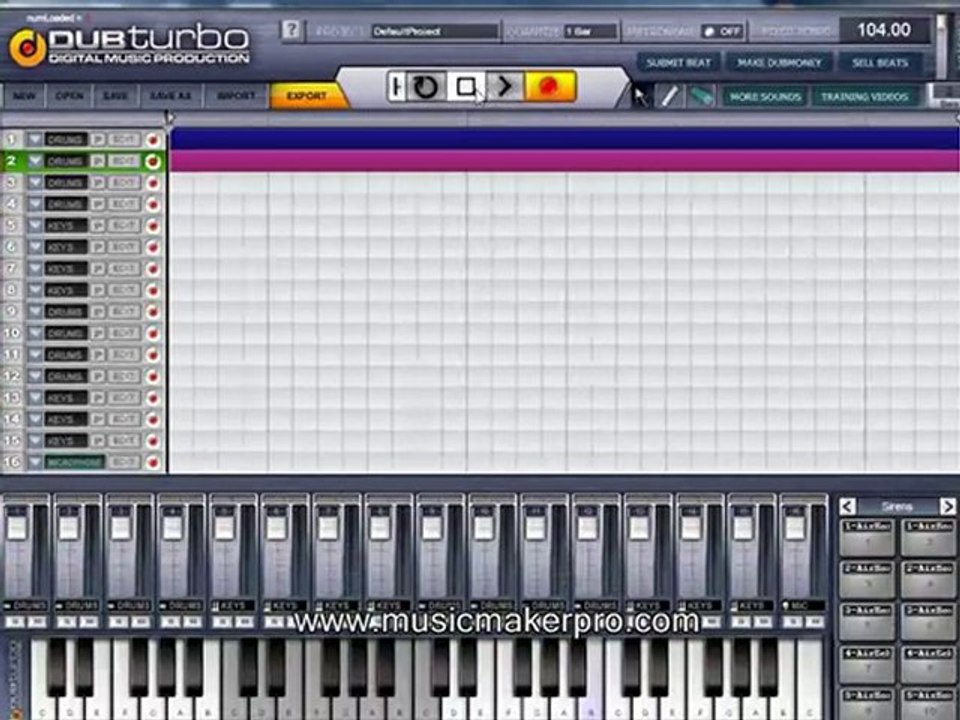Screen dimensions: 960x720
Task: Click the MAKE DUBMONEY button
Action: point(779,63)
